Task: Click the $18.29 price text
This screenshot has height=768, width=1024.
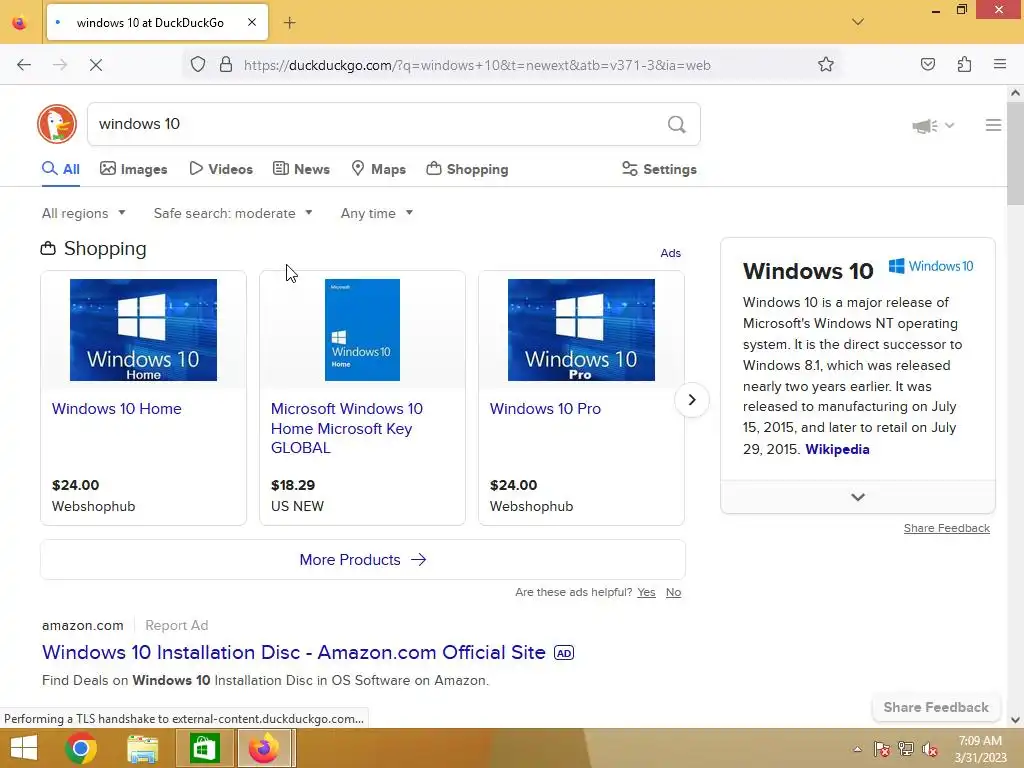Action: (293, 485)
